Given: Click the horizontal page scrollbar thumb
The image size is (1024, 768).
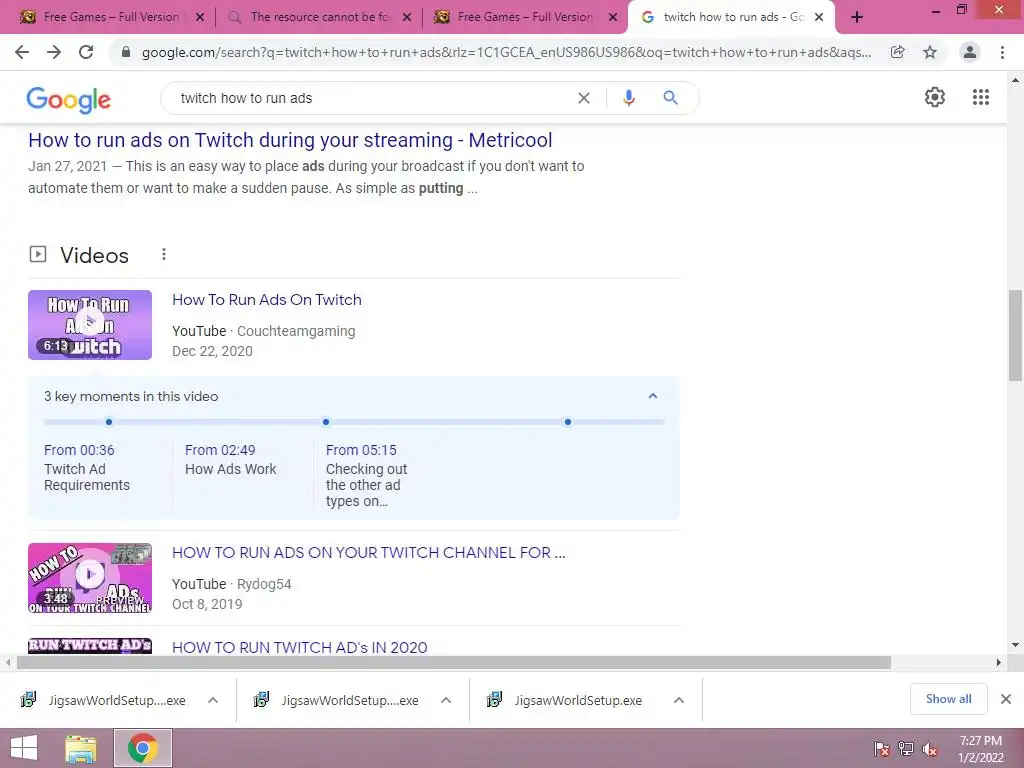Looking at the screenshot, I should (453, 662).
